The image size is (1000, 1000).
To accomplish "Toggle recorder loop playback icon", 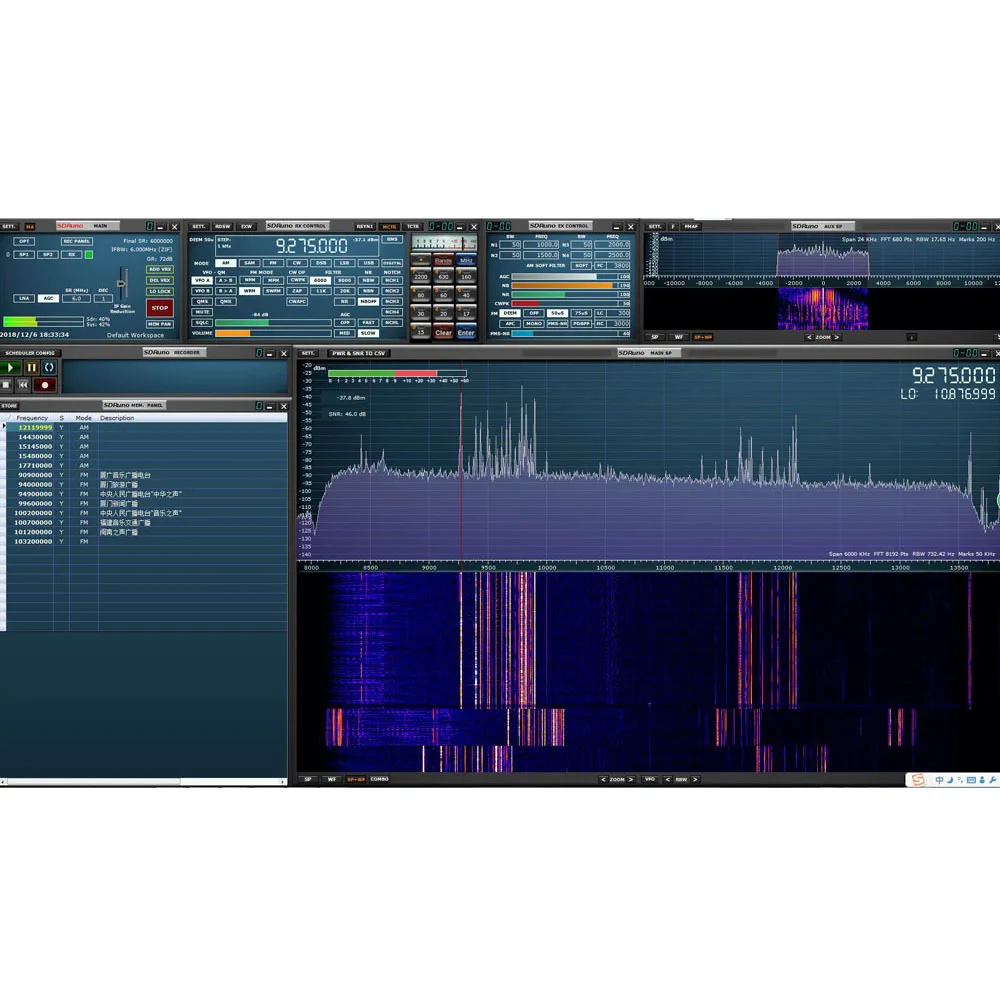I will [x=49, y=367].
